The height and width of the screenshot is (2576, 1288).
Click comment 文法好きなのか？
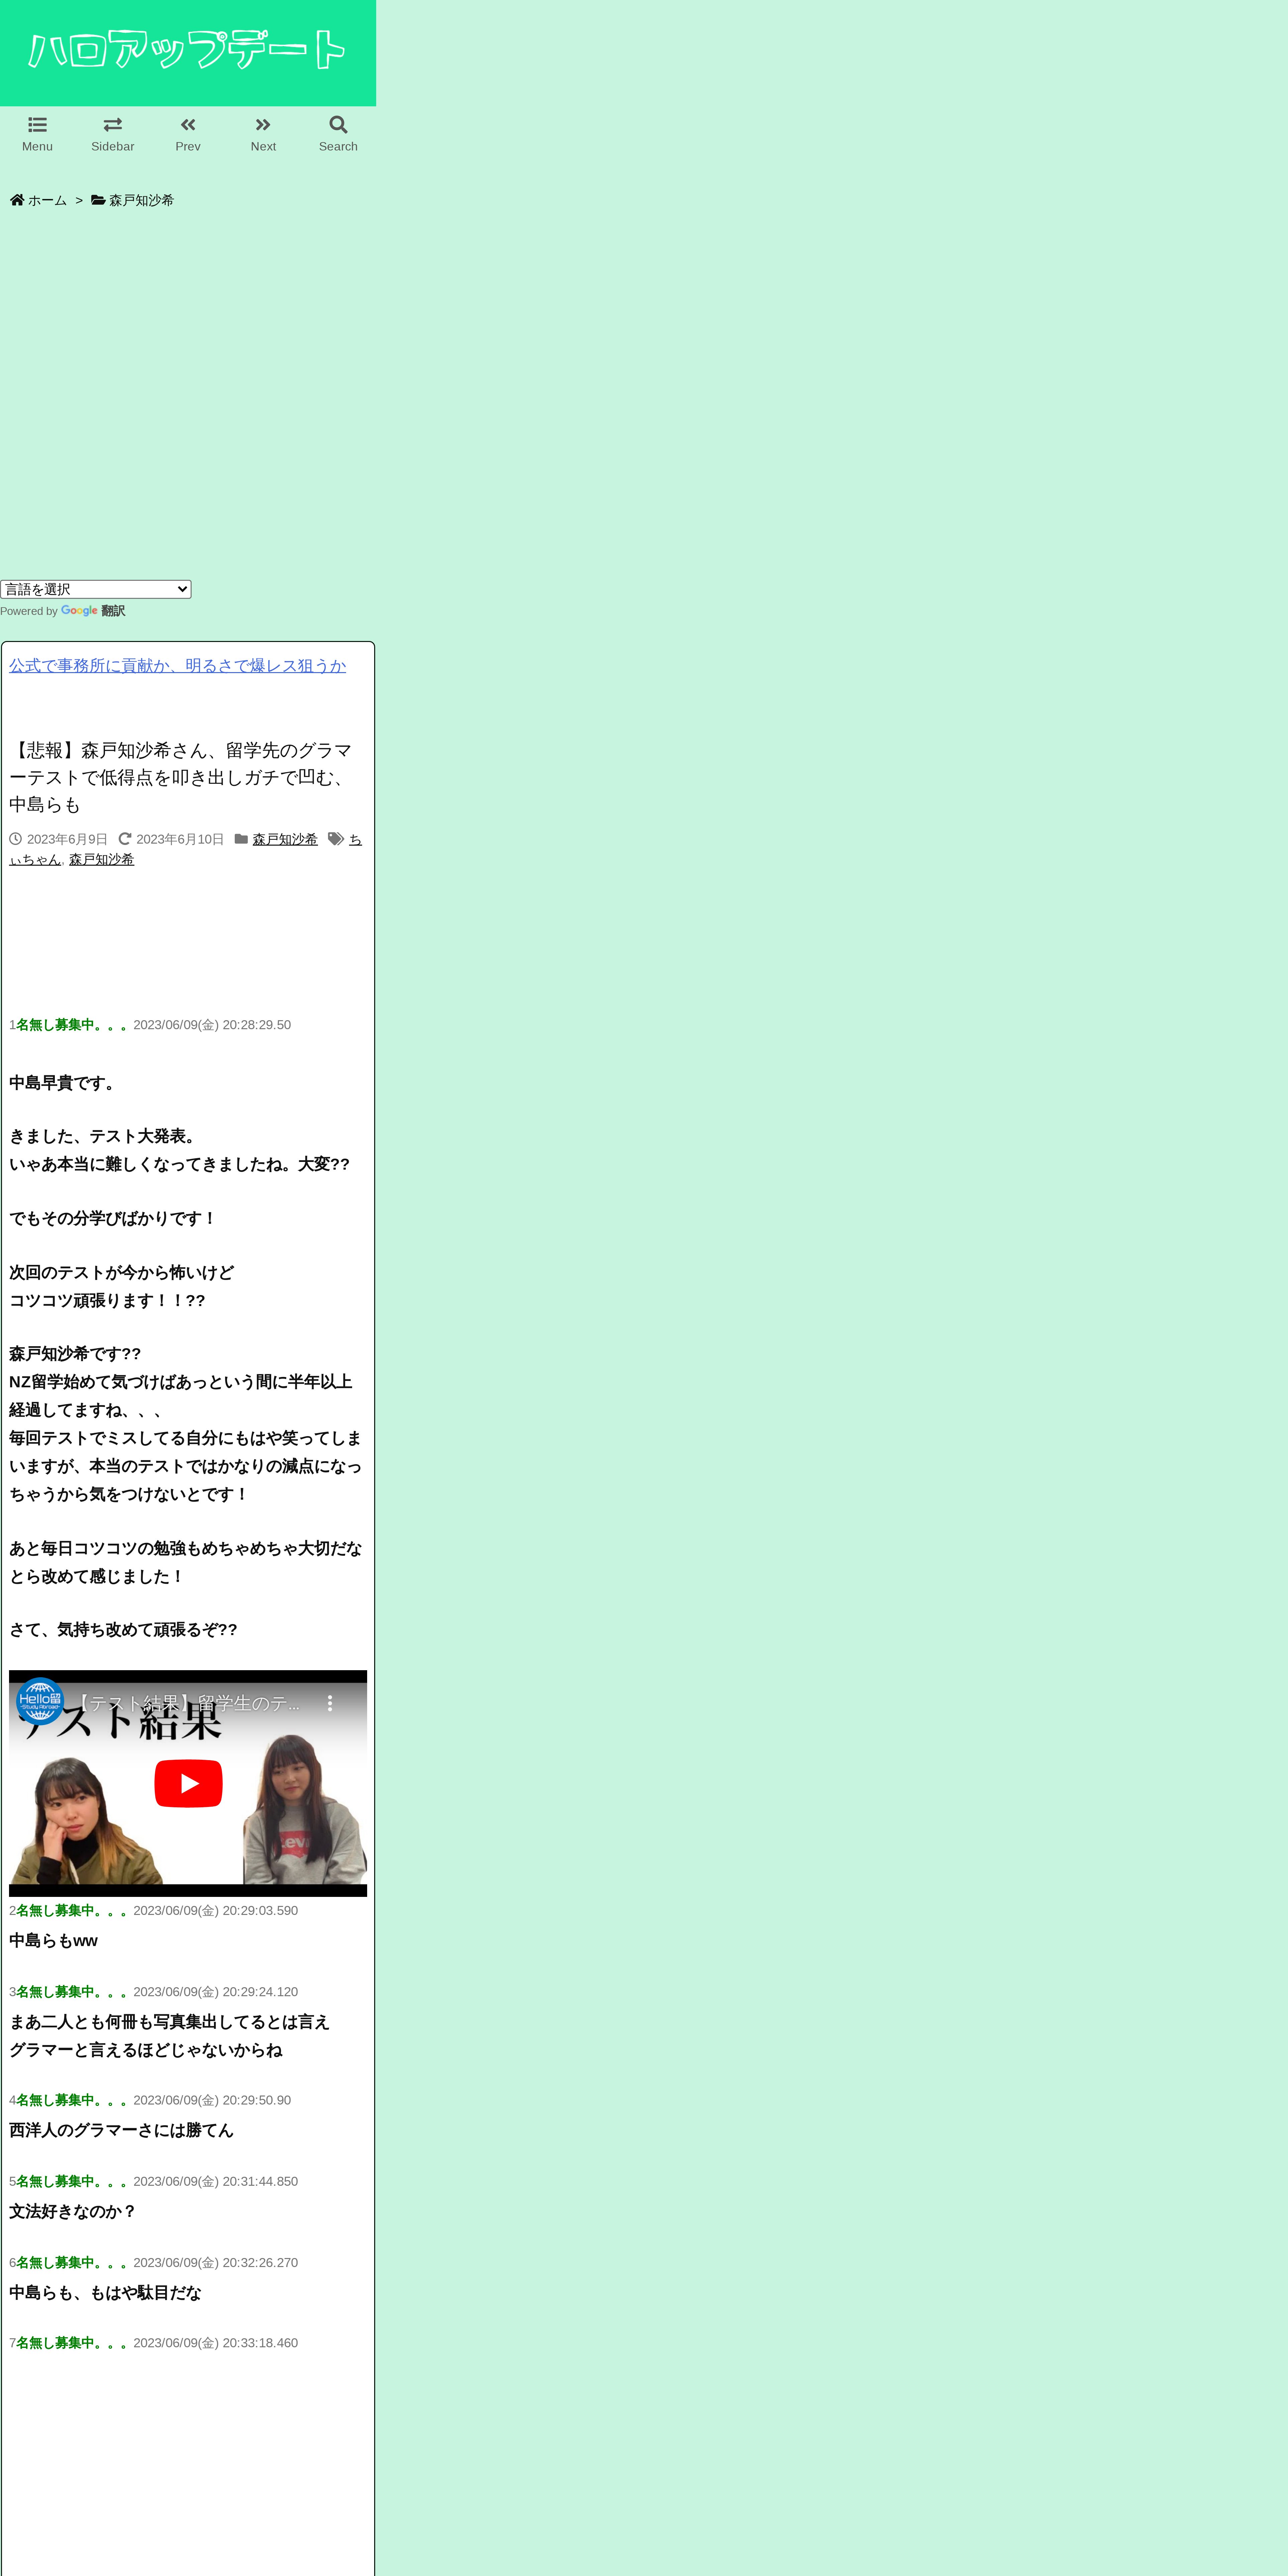tap(73, 2211)
